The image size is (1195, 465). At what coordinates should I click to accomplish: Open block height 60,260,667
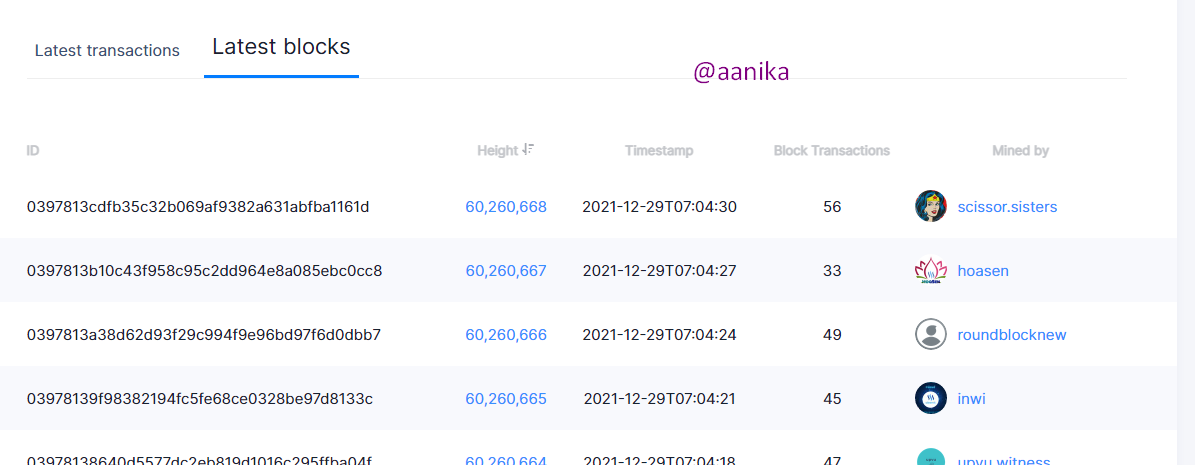point(506,271)
